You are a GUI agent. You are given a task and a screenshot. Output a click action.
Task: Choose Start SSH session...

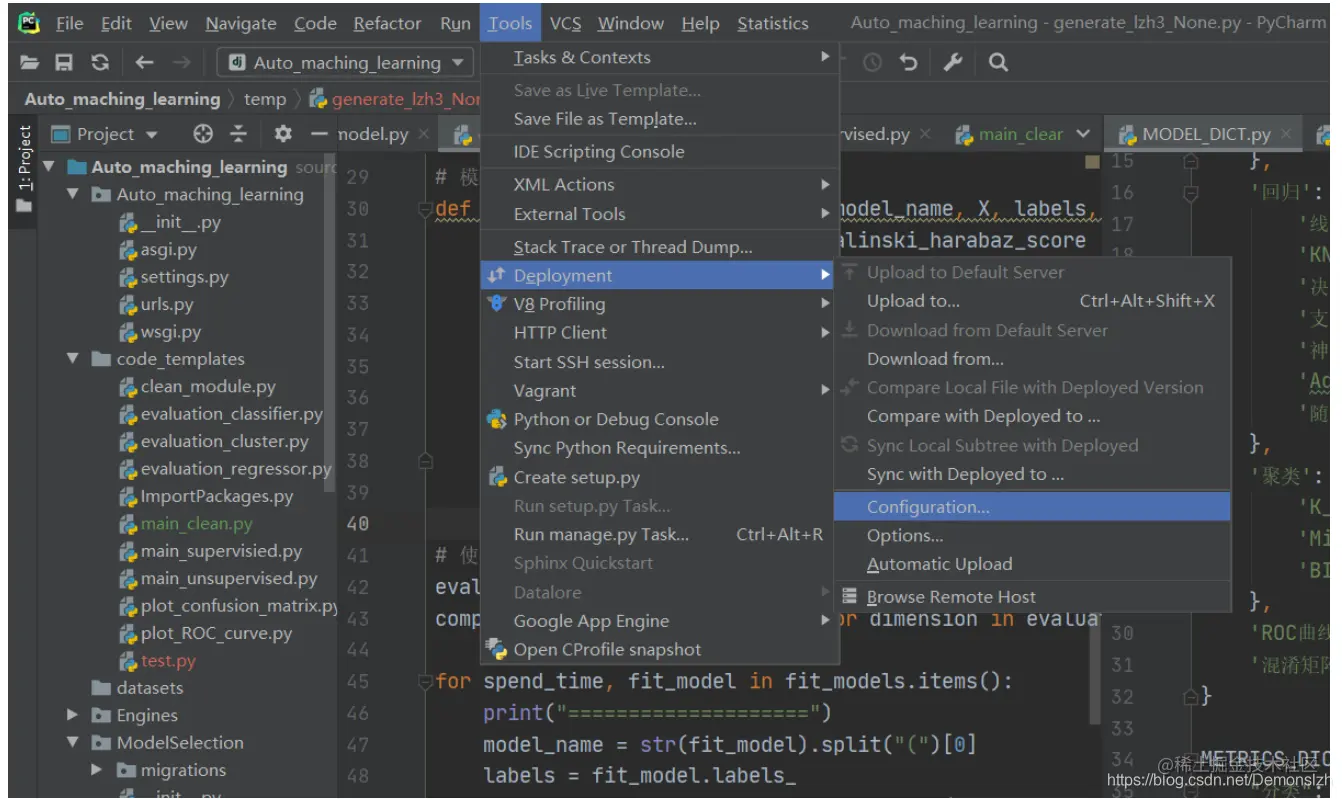tap(659, 362)
